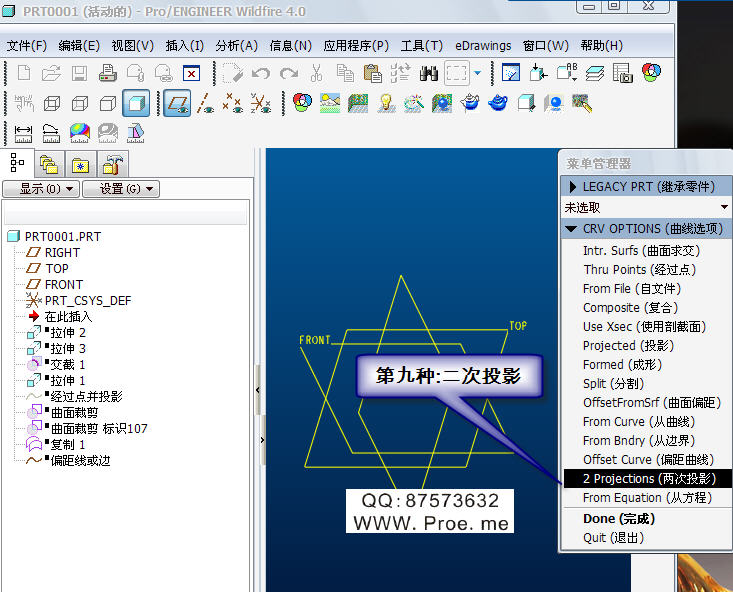Select PRT0001.PRT in model tree

[63, 237]
